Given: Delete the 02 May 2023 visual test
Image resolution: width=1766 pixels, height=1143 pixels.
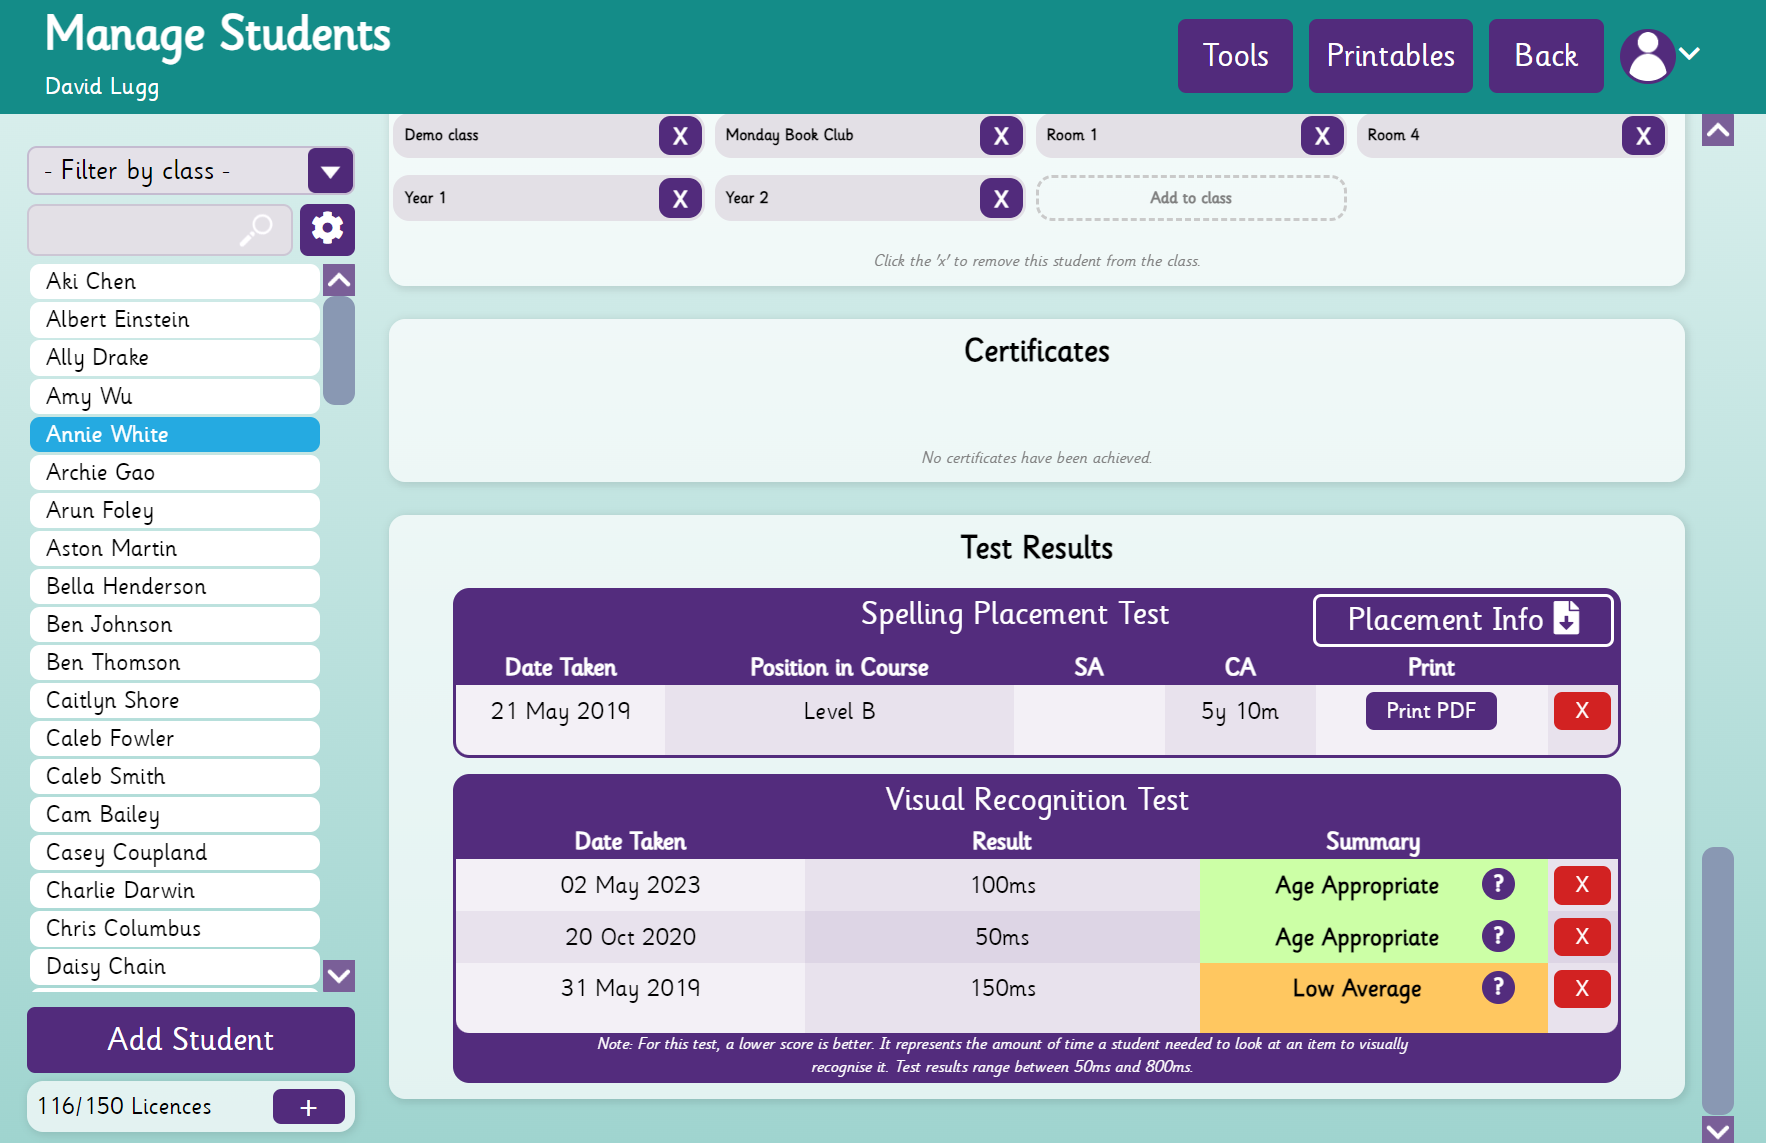Looking at the screenshot, I should coord(1582,885).
